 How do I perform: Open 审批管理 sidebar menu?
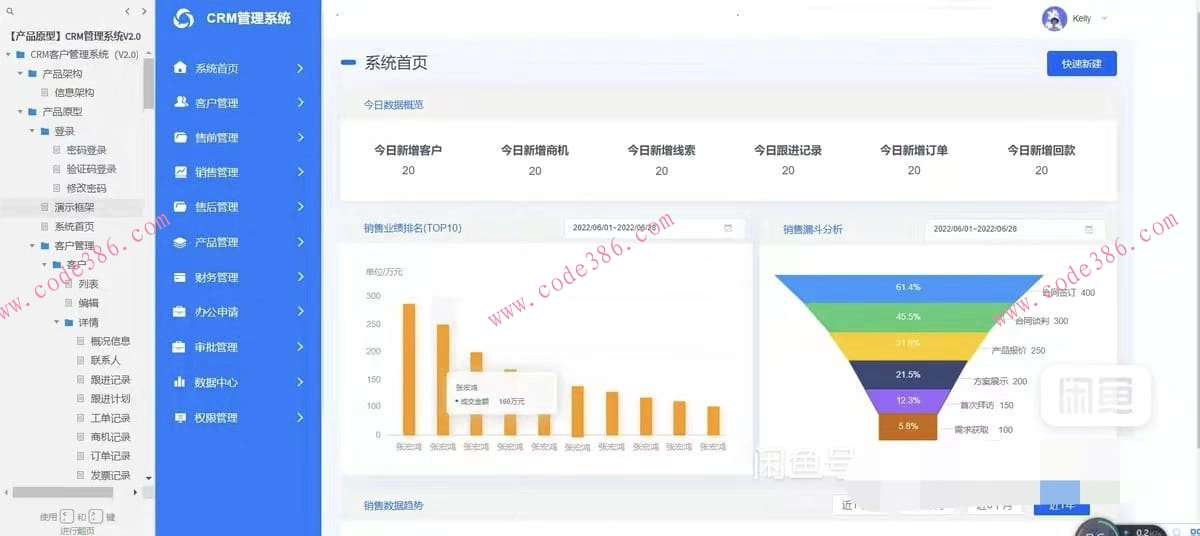click(x=238, y=347)
